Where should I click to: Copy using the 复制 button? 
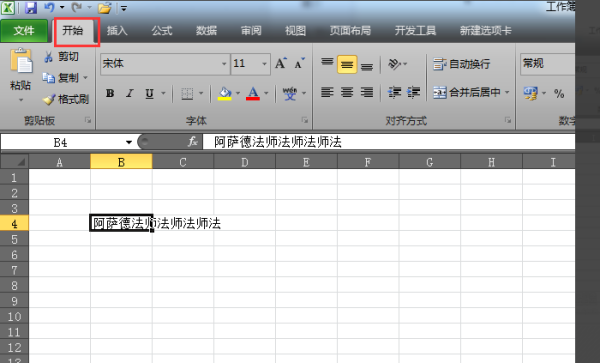(61, 78)
